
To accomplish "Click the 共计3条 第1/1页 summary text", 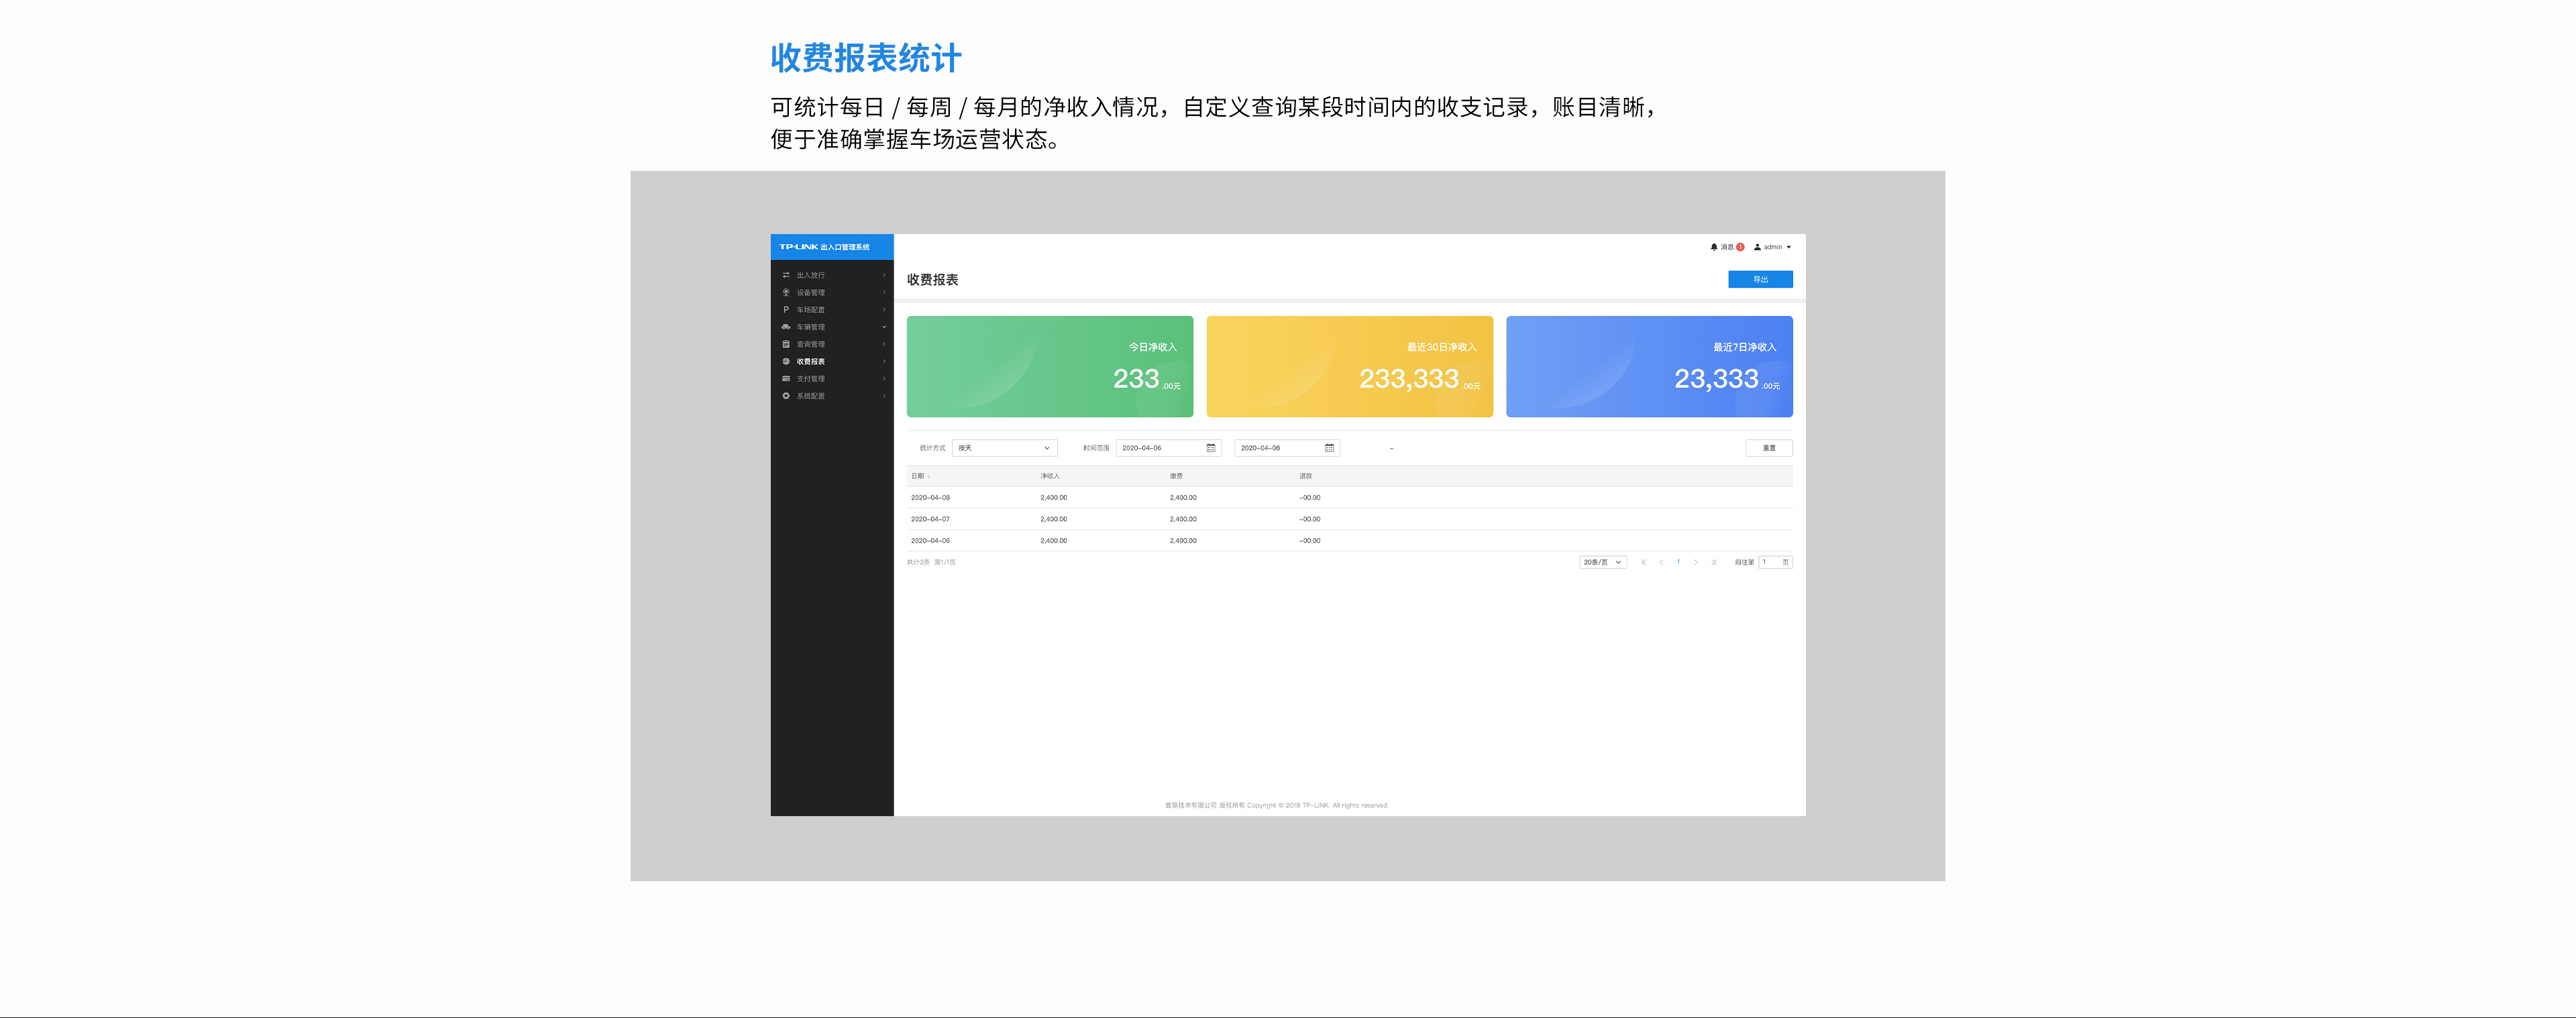I will tap(931, 562).
